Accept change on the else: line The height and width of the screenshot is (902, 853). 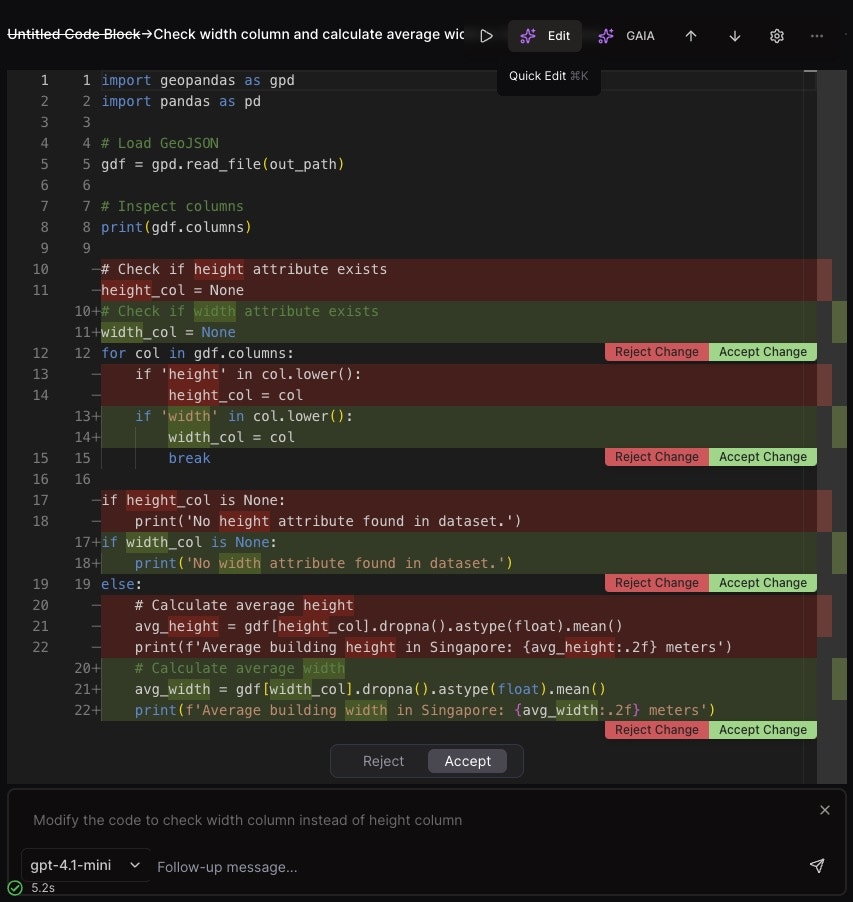(763, 583)
